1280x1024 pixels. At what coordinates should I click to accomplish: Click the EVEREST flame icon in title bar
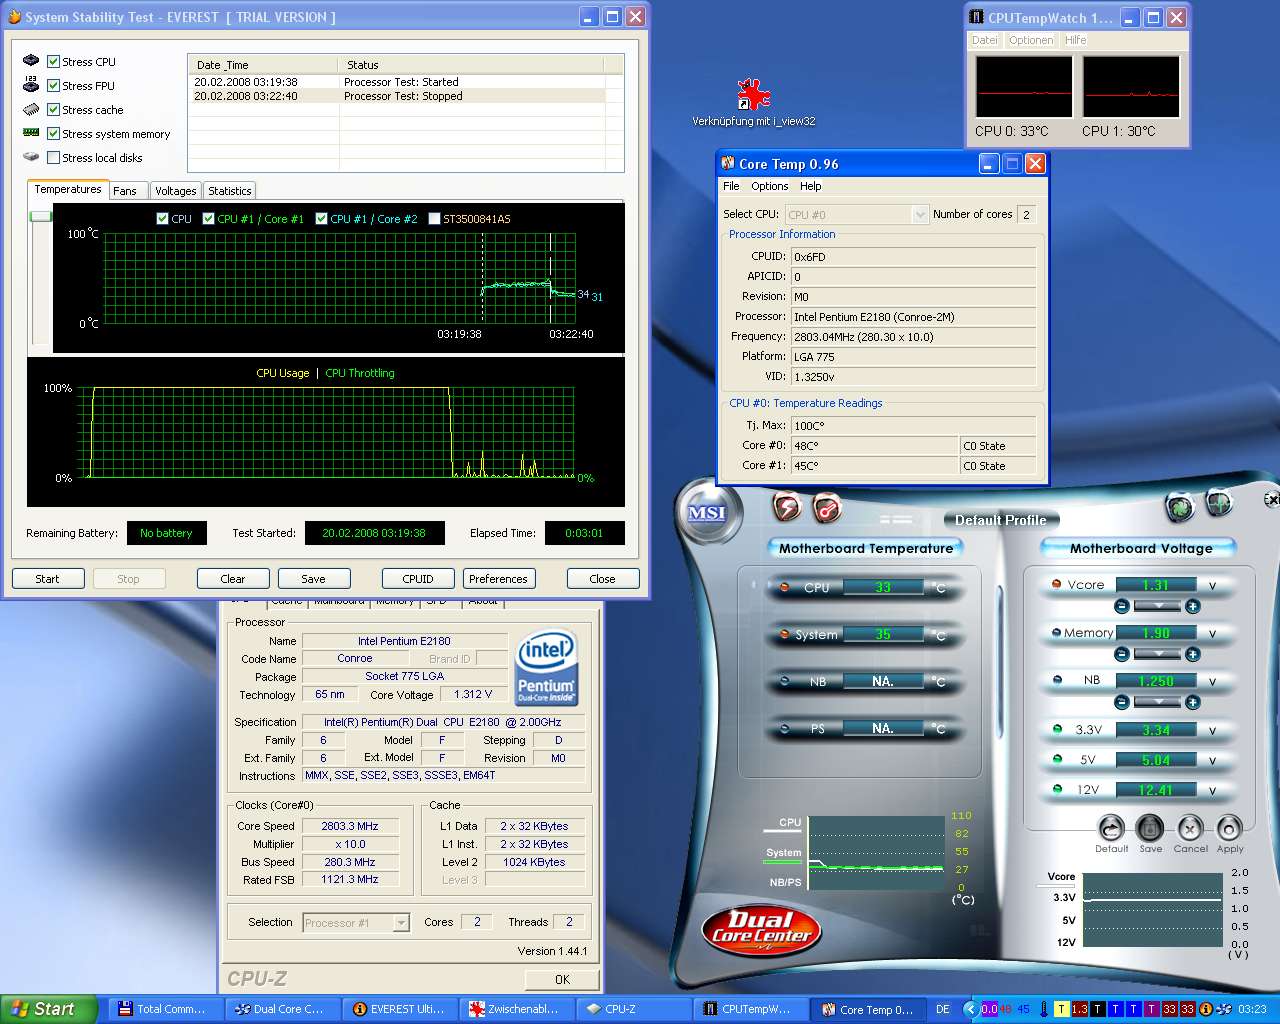14,17
